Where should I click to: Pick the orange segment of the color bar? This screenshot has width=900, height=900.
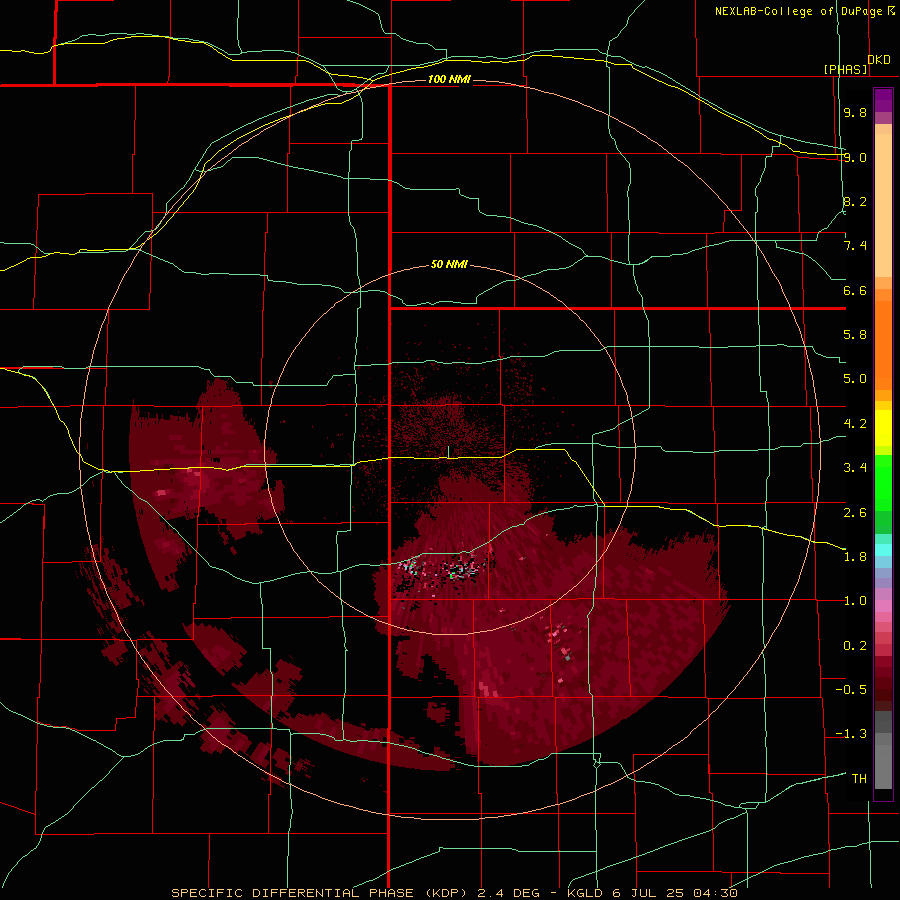[x=883, y=344]
